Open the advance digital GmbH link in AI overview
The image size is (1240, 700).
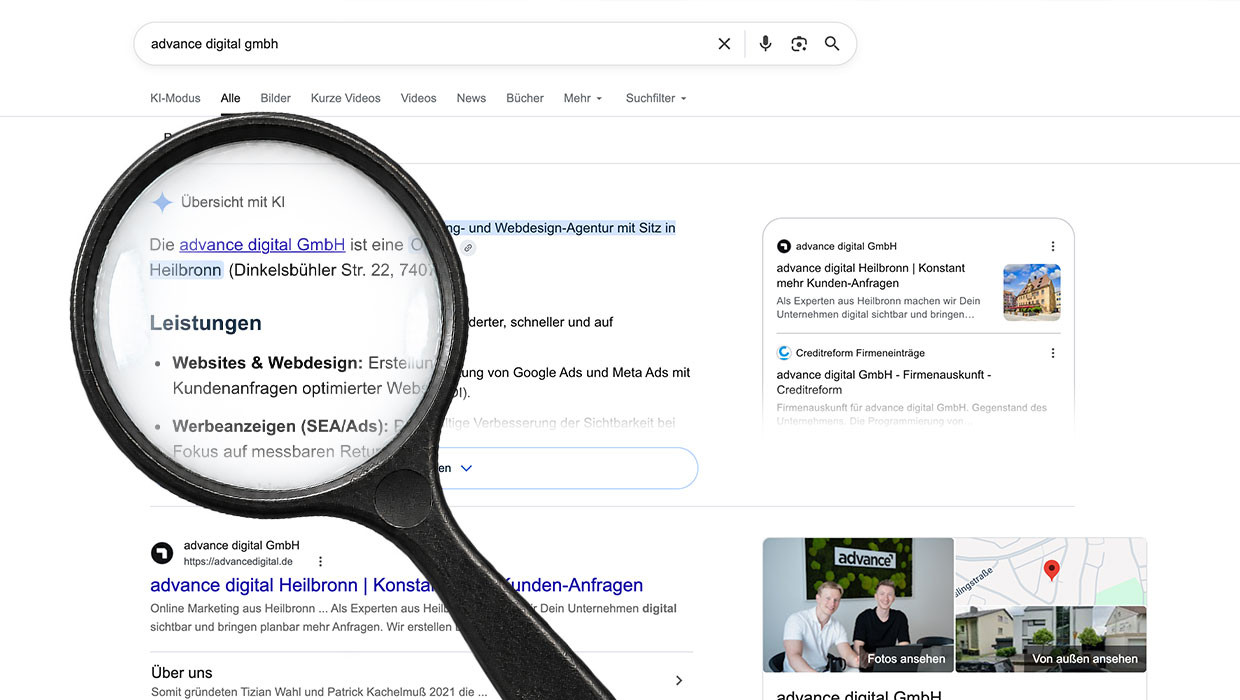click(x=262, y=244)
